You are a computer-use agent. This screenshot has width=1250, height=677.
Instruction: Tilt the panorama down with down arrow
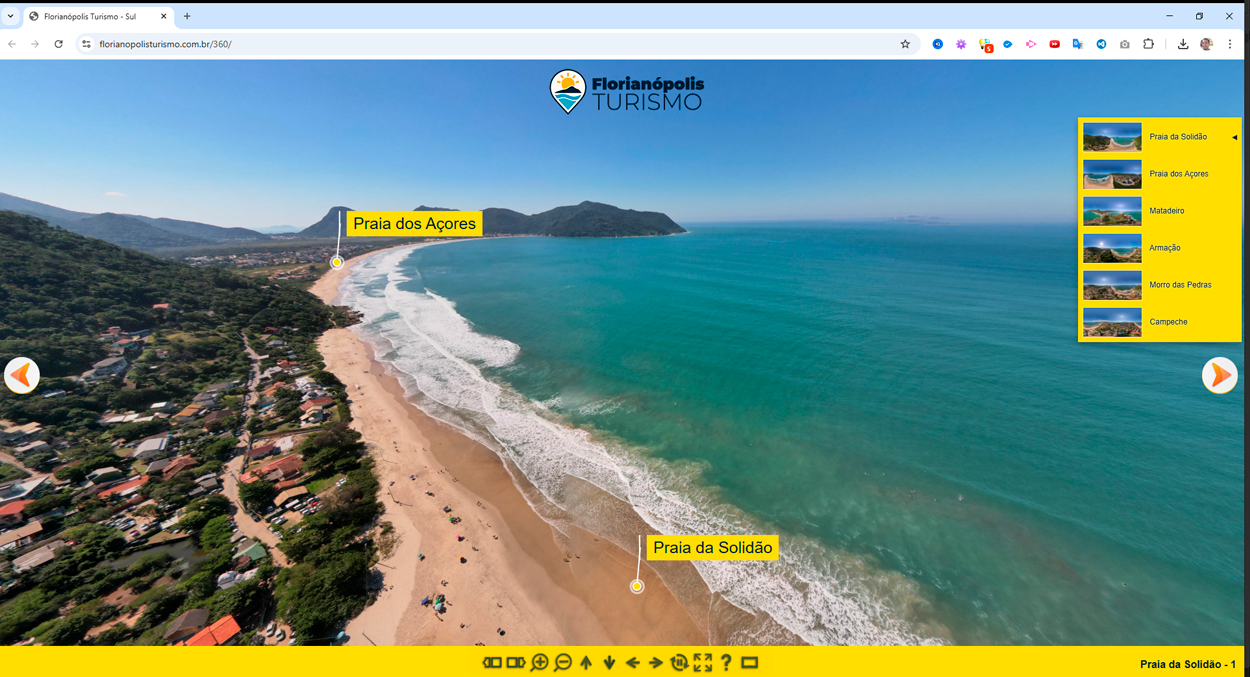[609, 662]
